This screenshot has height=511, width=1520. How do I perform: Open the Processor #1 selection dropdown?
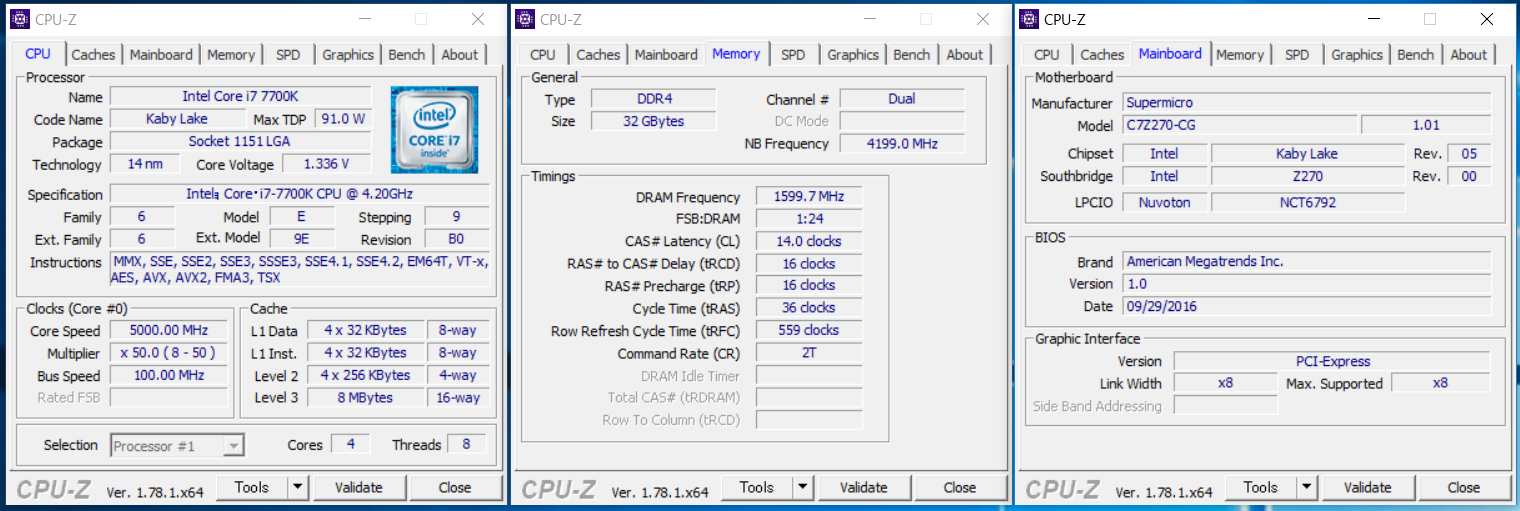pos(177,446)
